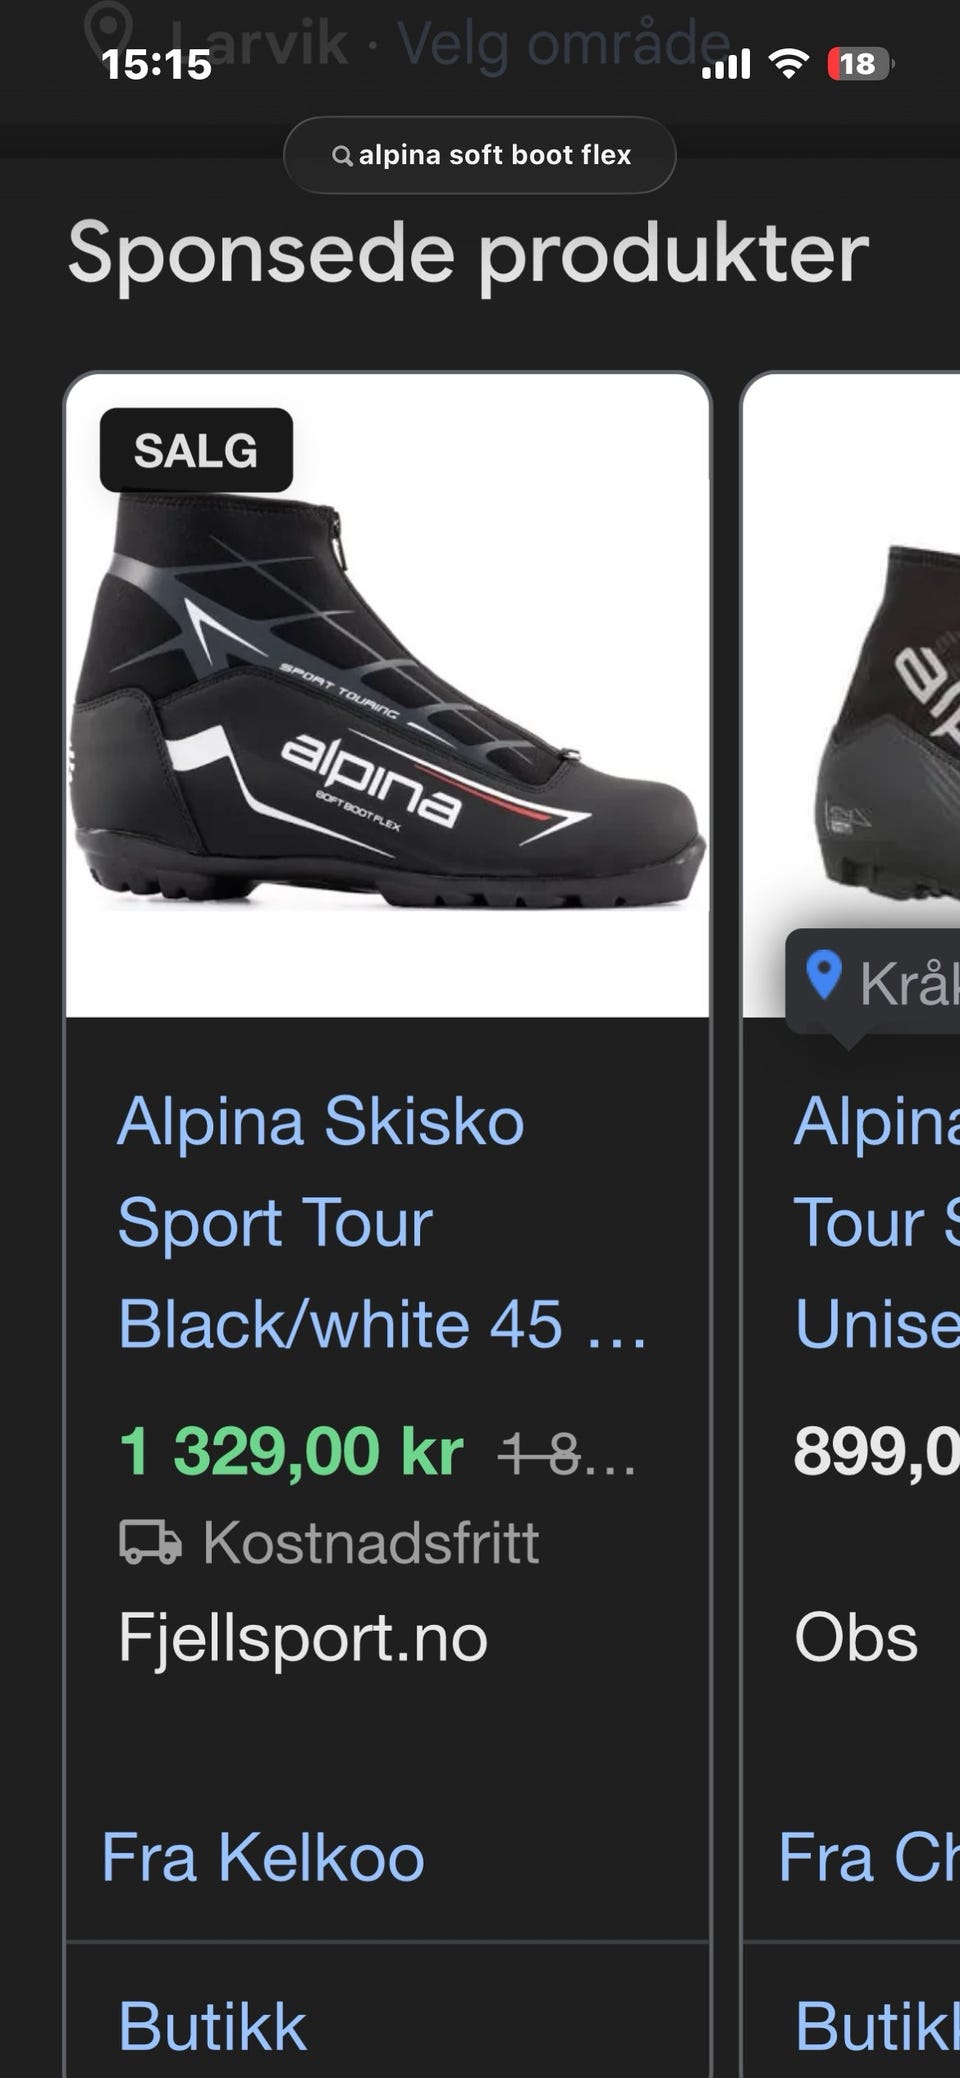Tap the blue map pin on second product
This screenshot has height=2078, width=960.
click(823, 976)
